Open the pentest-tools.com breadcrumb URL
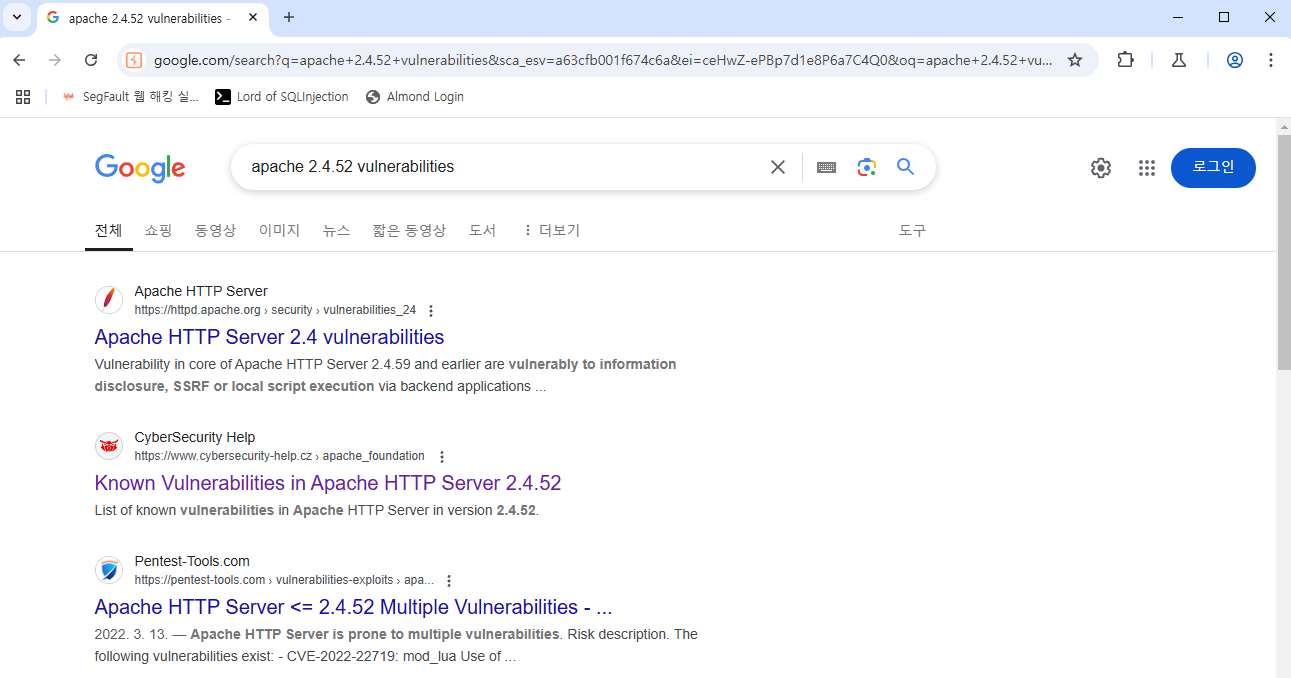Viewport: 1291px width, 678px height. (284, 580)
